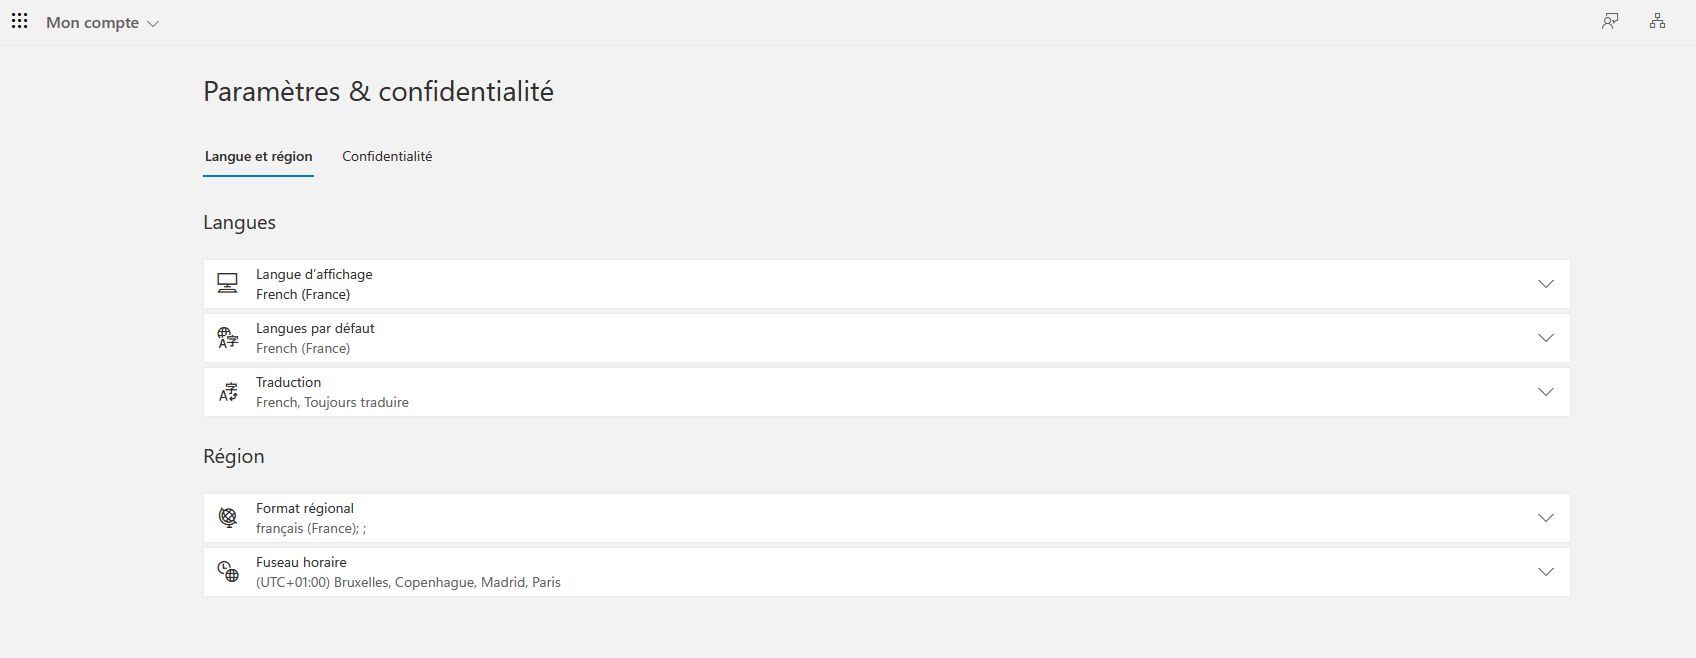Expand the Langue d'affichage chevron
Image resolution: width=1696 pixels, height=658 pixels.
click(1546, 284)
